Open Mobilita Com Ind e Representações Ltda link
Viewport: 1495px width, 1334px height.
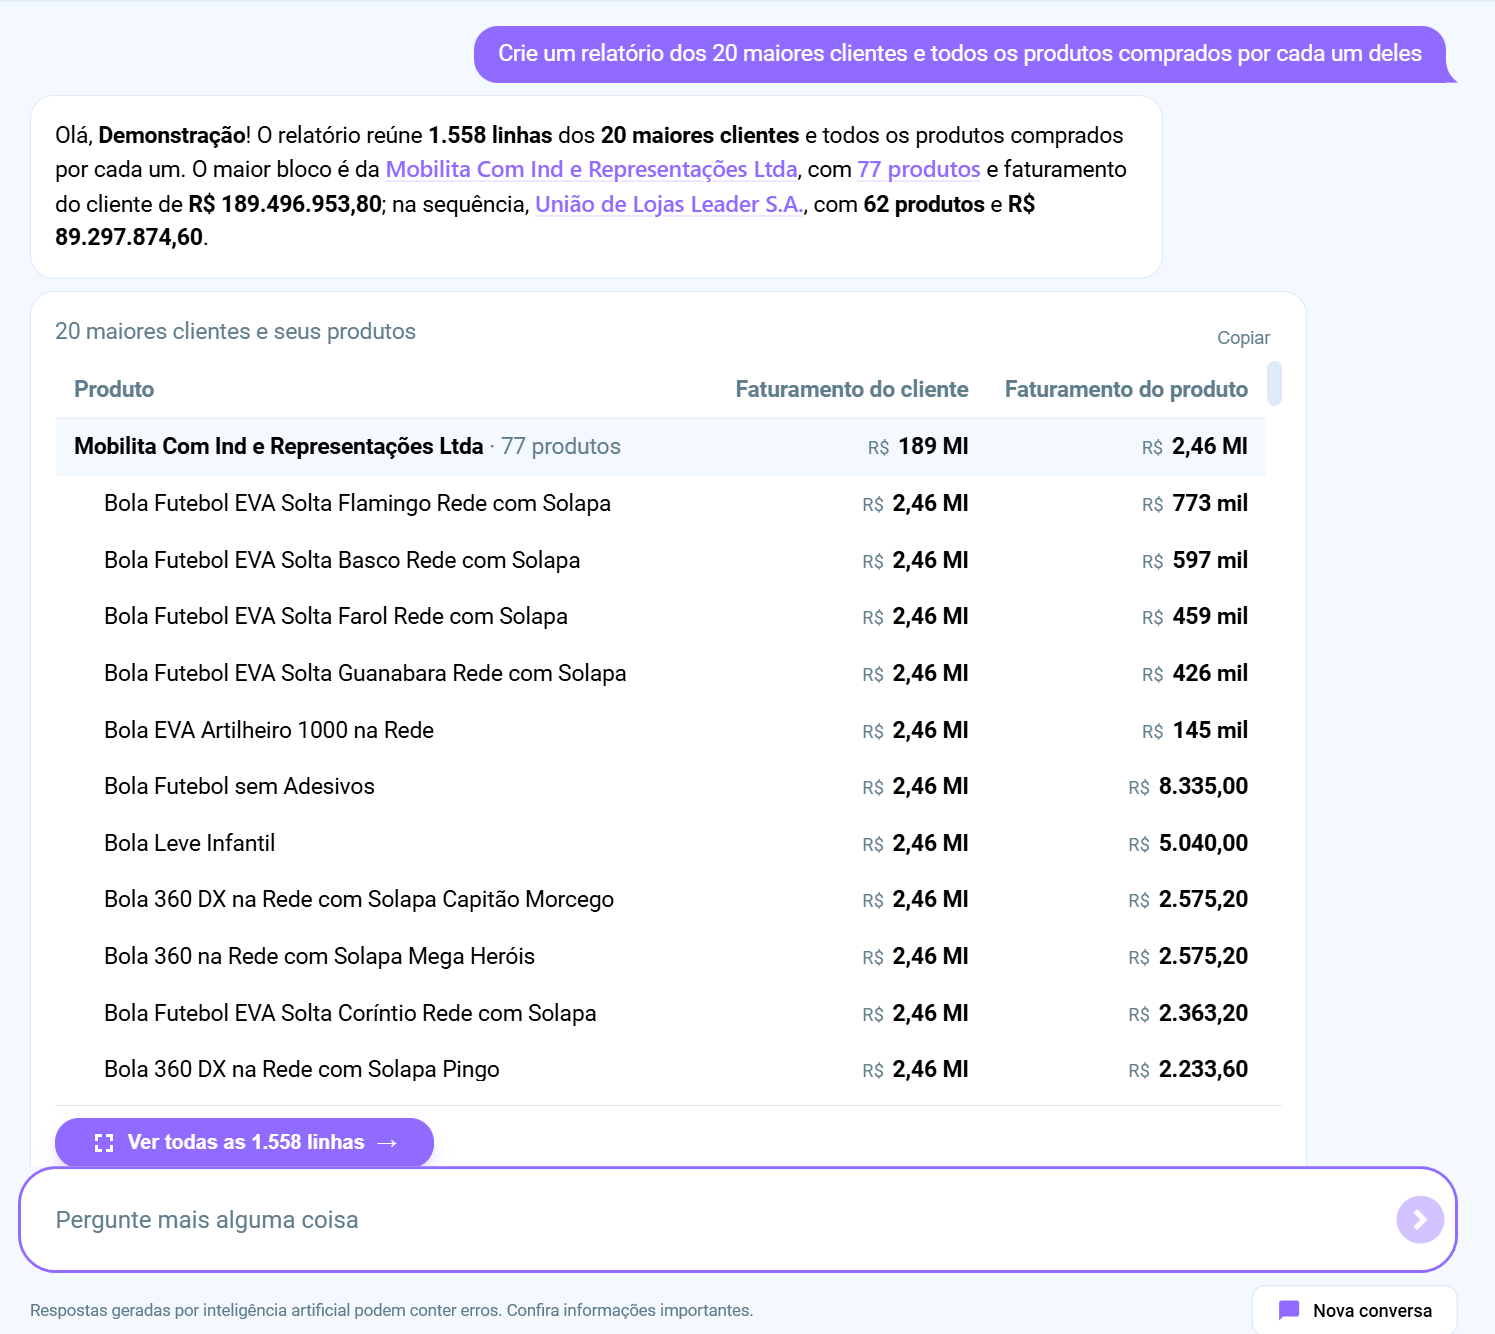(x=591, y=169)
